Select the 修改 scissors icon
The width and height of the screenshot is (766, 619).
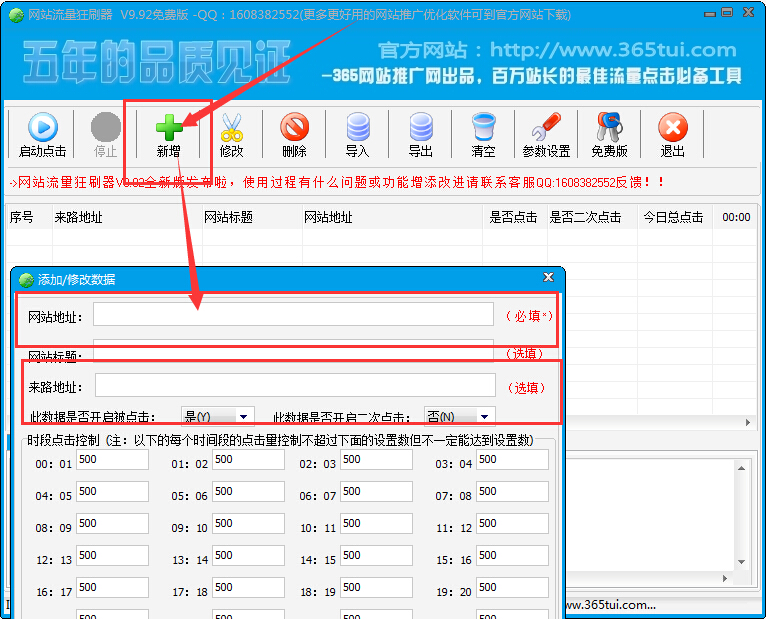tap(232, 127)
